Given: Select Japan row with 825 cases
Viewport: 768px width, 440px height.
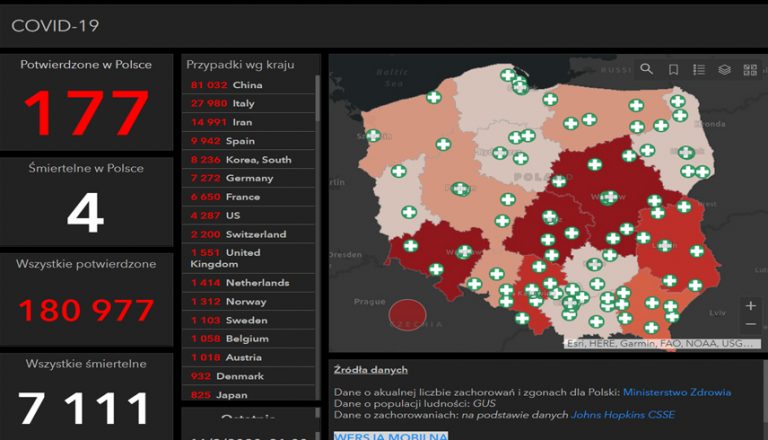Looking at the screenshot, I should (x=249, y=393).
